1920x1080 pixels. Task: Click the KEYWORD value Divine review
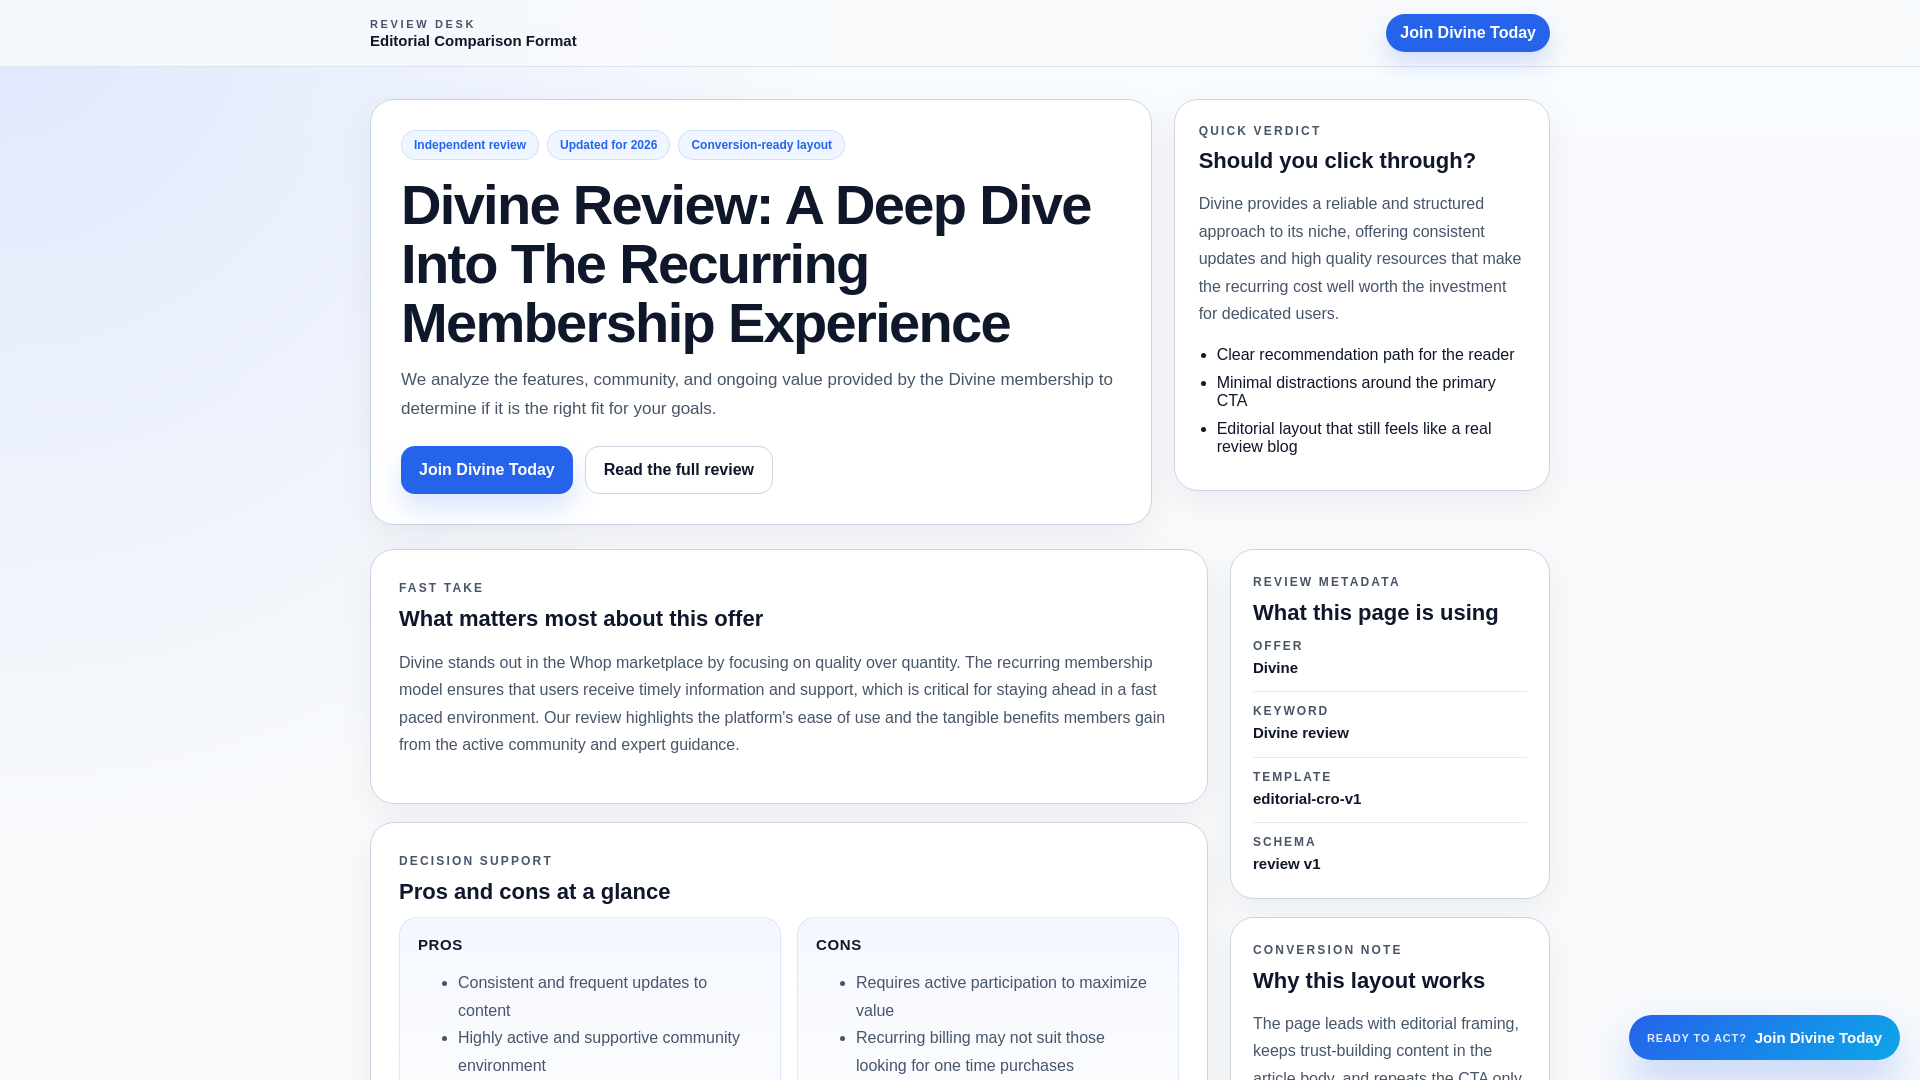tap(1300, 733)
